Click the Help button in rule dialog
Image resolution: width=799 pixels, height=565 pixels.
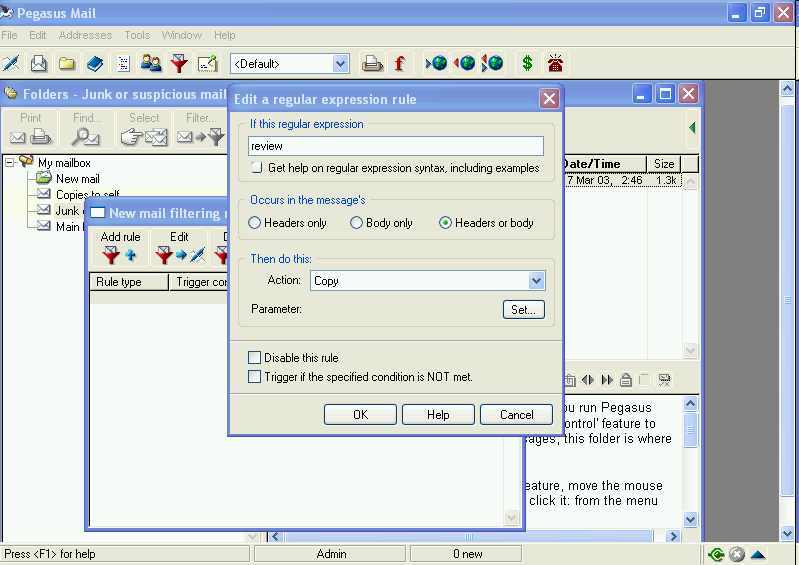[x=438, y=415]
